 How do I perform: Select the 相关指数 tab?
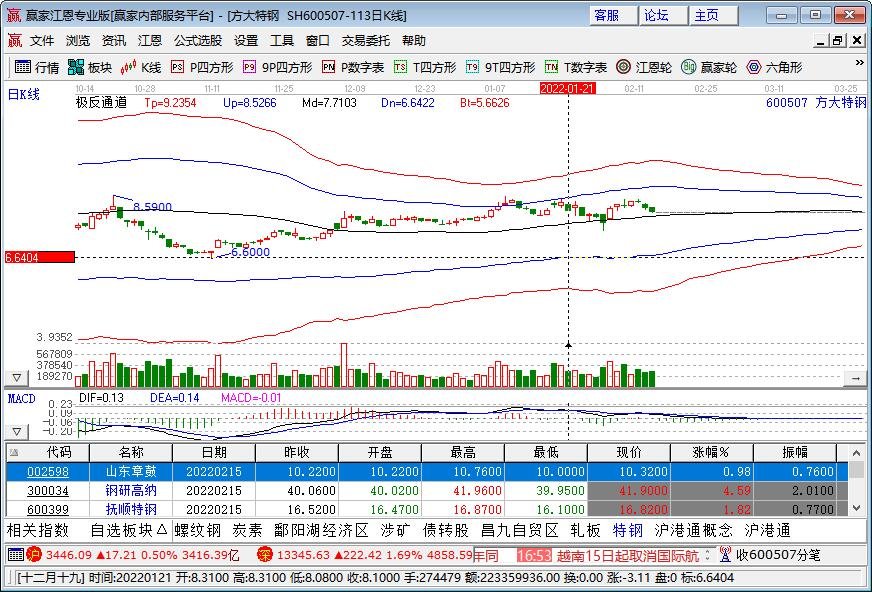point(38,530)
